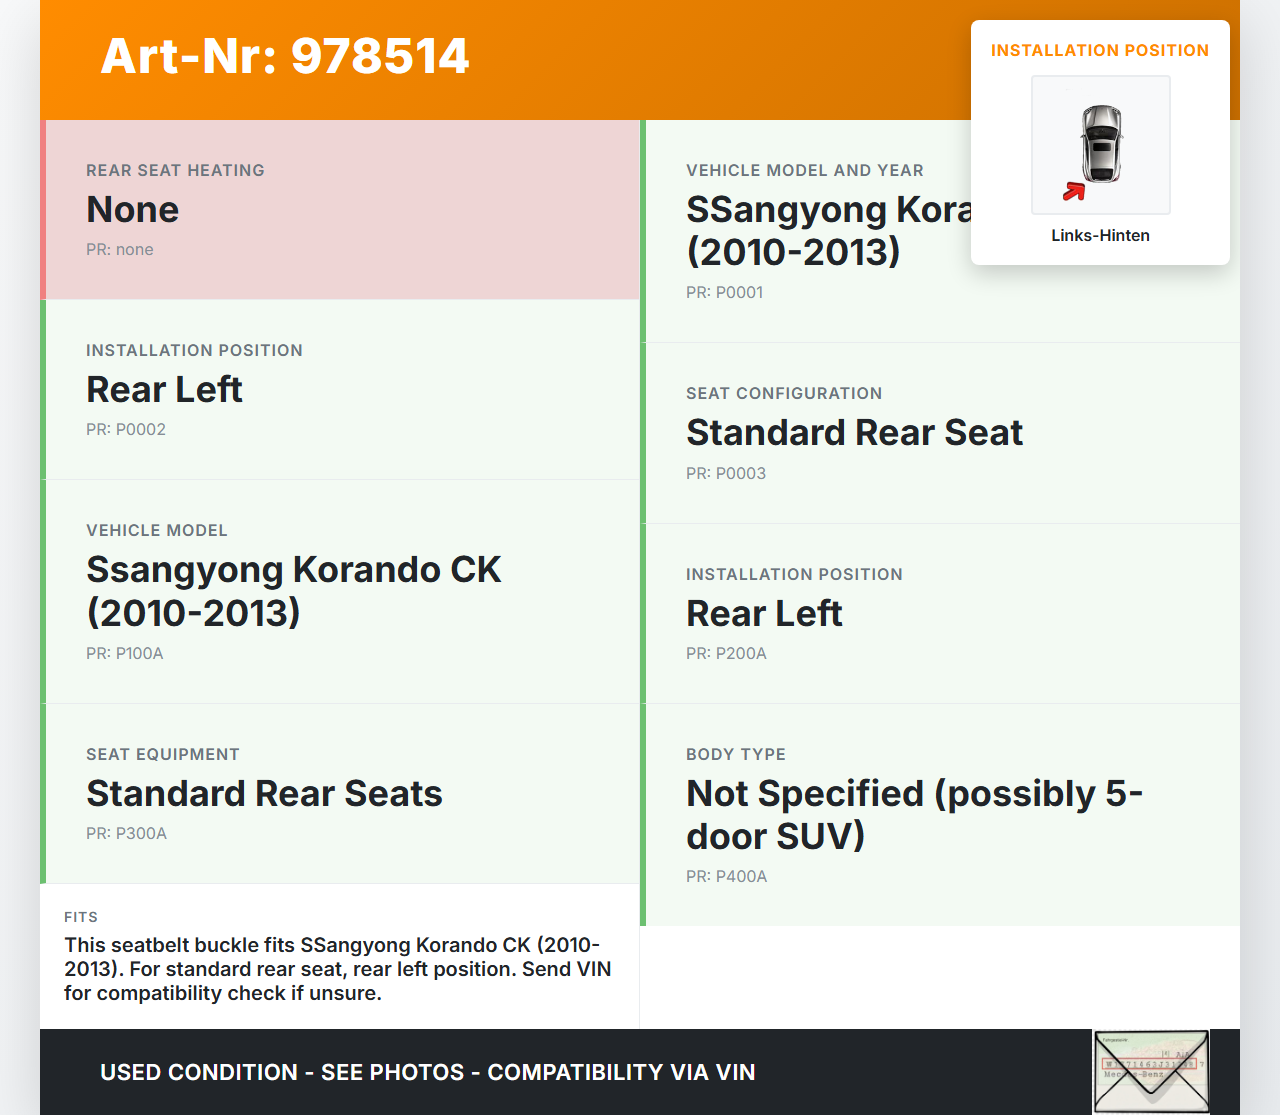This screenshot has width=1280, height=1115.
Task: Click Rear Left value with PR: P0002
Action: (164, 389)
